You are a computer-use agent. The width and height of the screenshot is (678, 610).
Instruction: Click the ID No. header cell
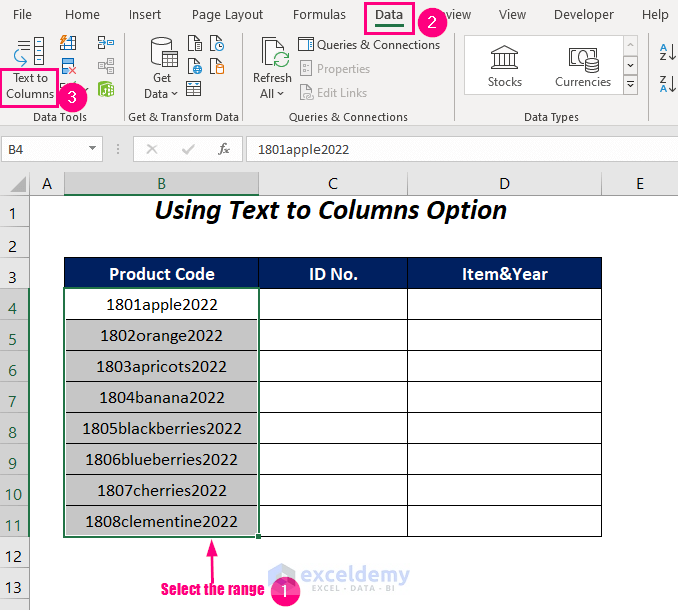click(x=333, y=274)
